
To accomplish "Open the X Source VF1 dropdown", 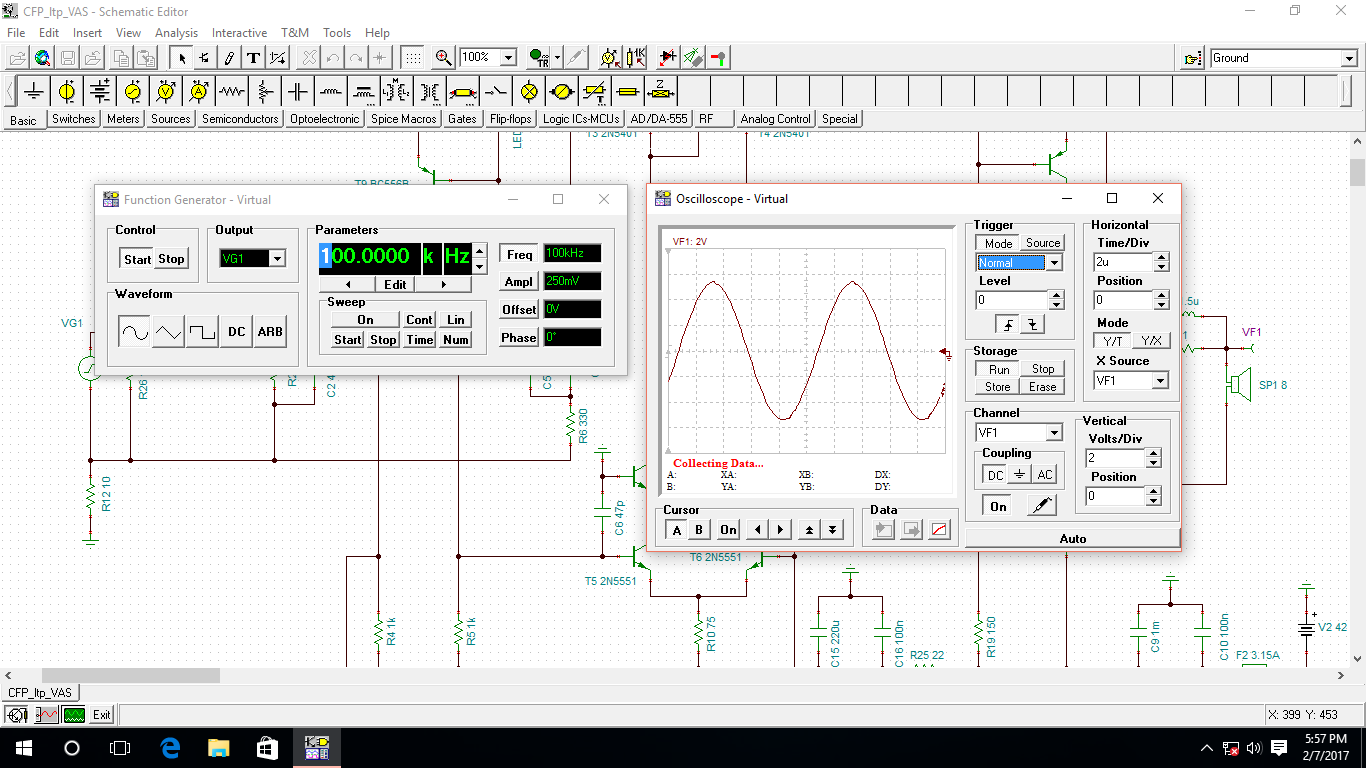I will pos(1160,381).
